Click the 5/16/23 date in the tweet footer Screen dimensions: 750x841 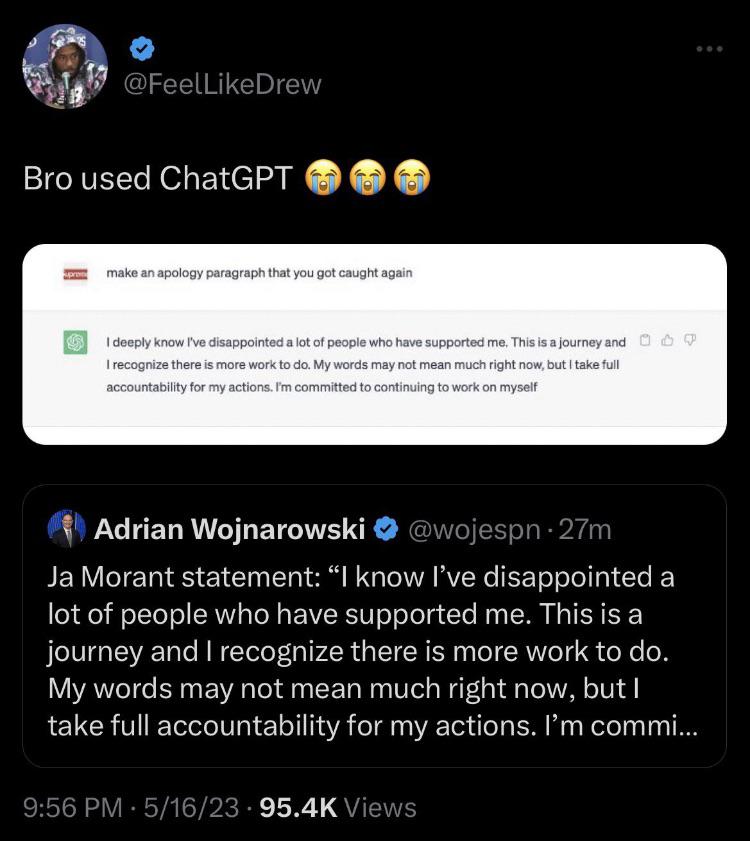tap(193, 807)
